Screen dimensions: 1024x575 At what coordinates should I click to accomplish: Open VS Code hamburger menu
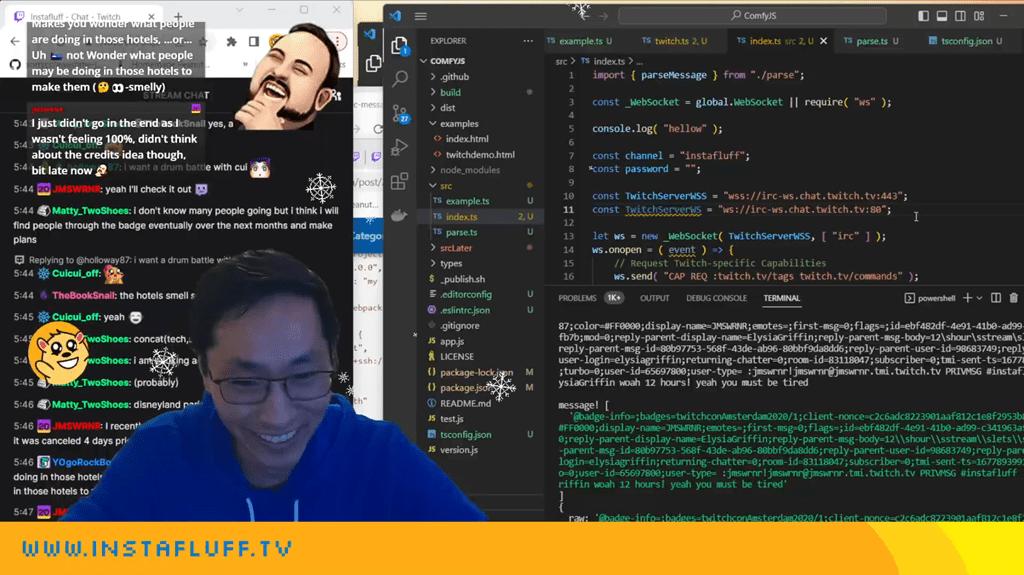421,16
